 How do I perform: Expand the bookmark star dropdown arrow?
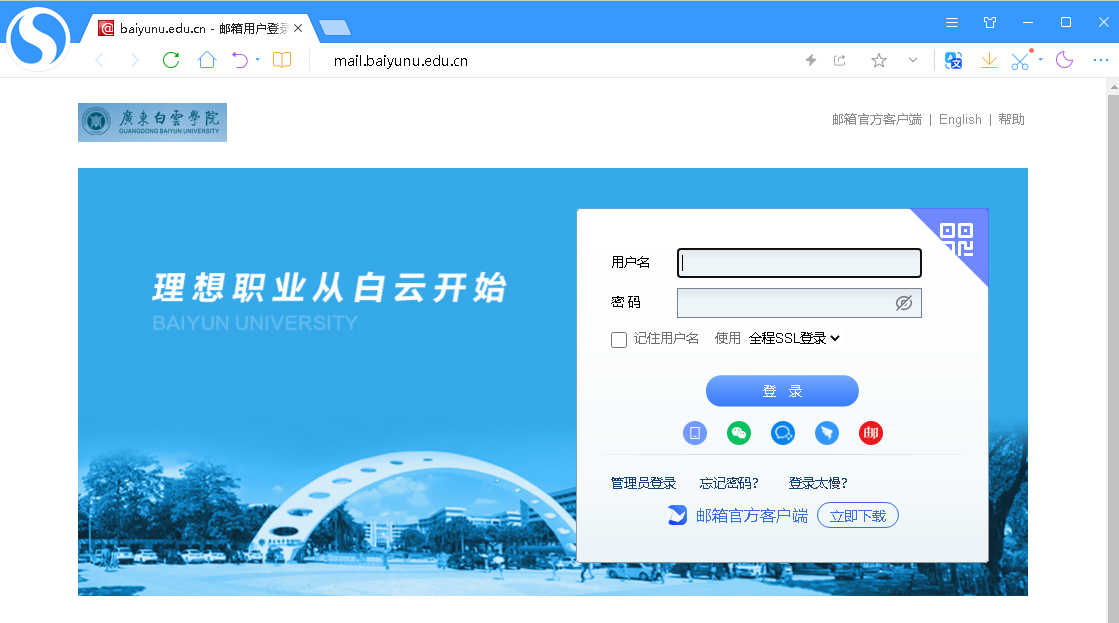913,61
